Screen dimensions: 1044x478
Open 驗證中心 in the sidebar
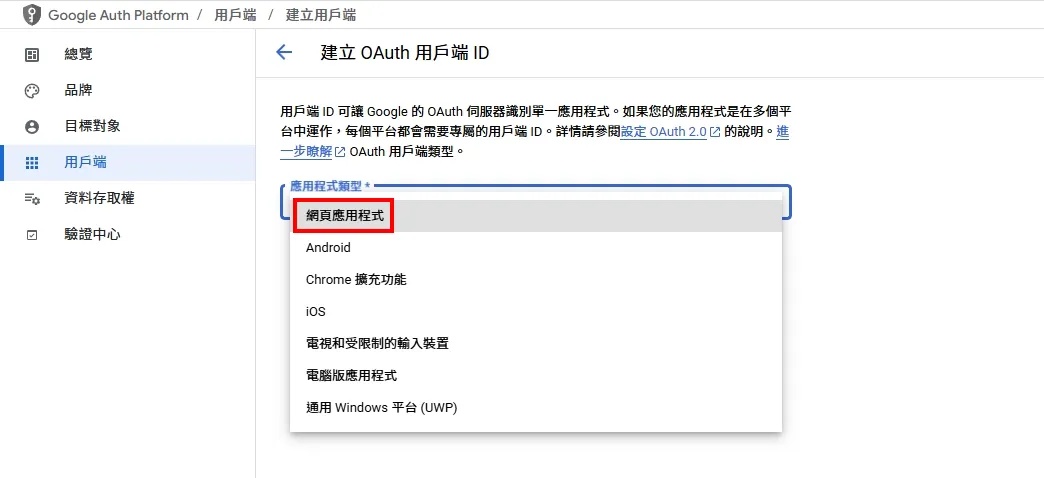click(x=128, y=234)
